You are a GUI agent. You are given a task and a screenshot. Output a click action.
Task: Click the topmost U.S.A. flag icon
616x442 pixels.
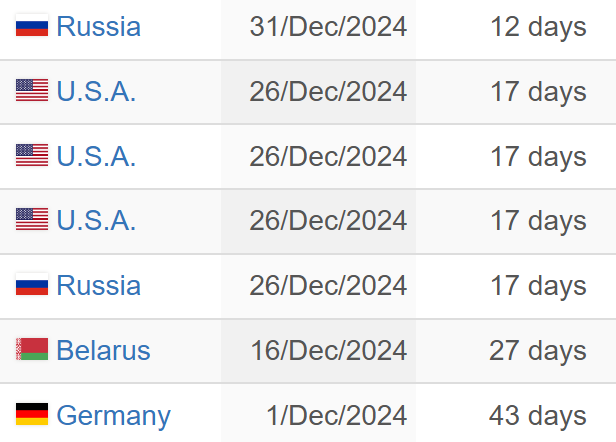pos(32,92)
